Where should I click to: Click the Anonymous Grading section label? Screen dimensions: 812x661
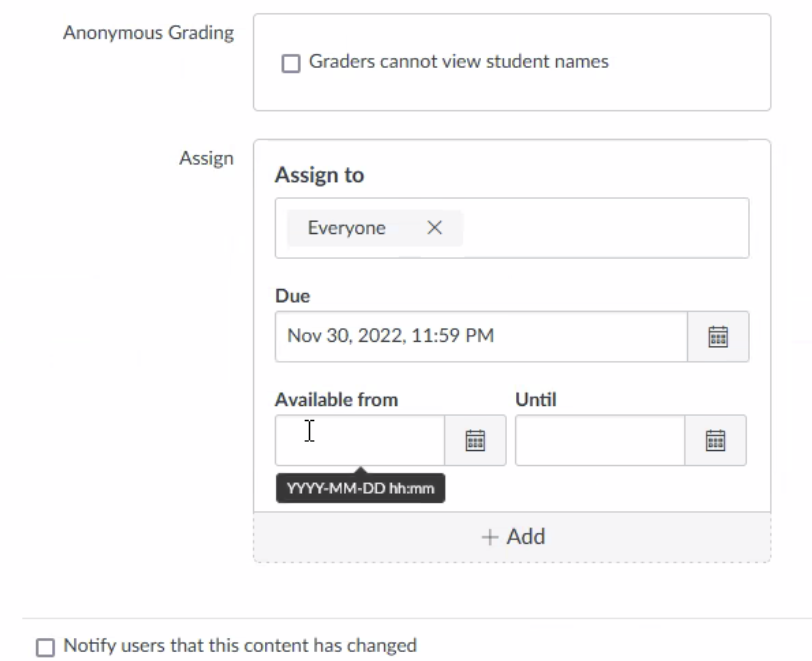pyautogui.click(x=149, y=33)
